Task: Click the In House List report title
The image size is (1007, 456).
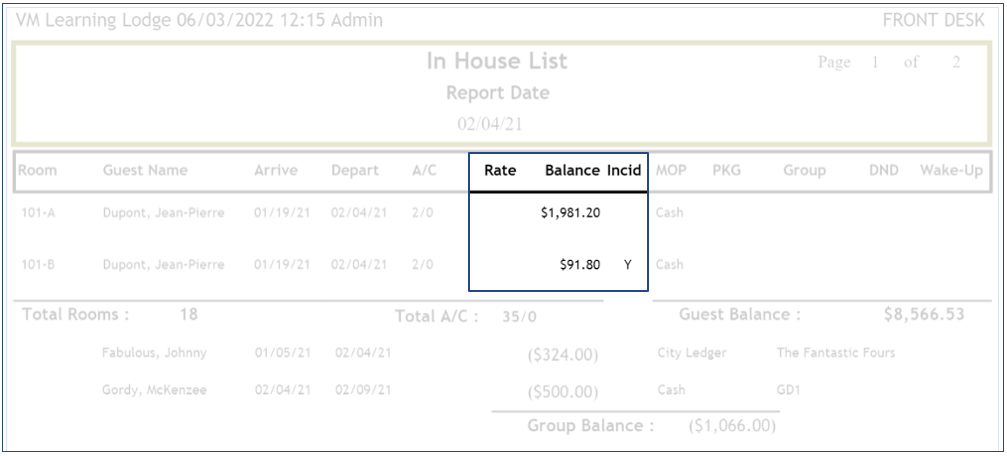Action: point(497,61)
